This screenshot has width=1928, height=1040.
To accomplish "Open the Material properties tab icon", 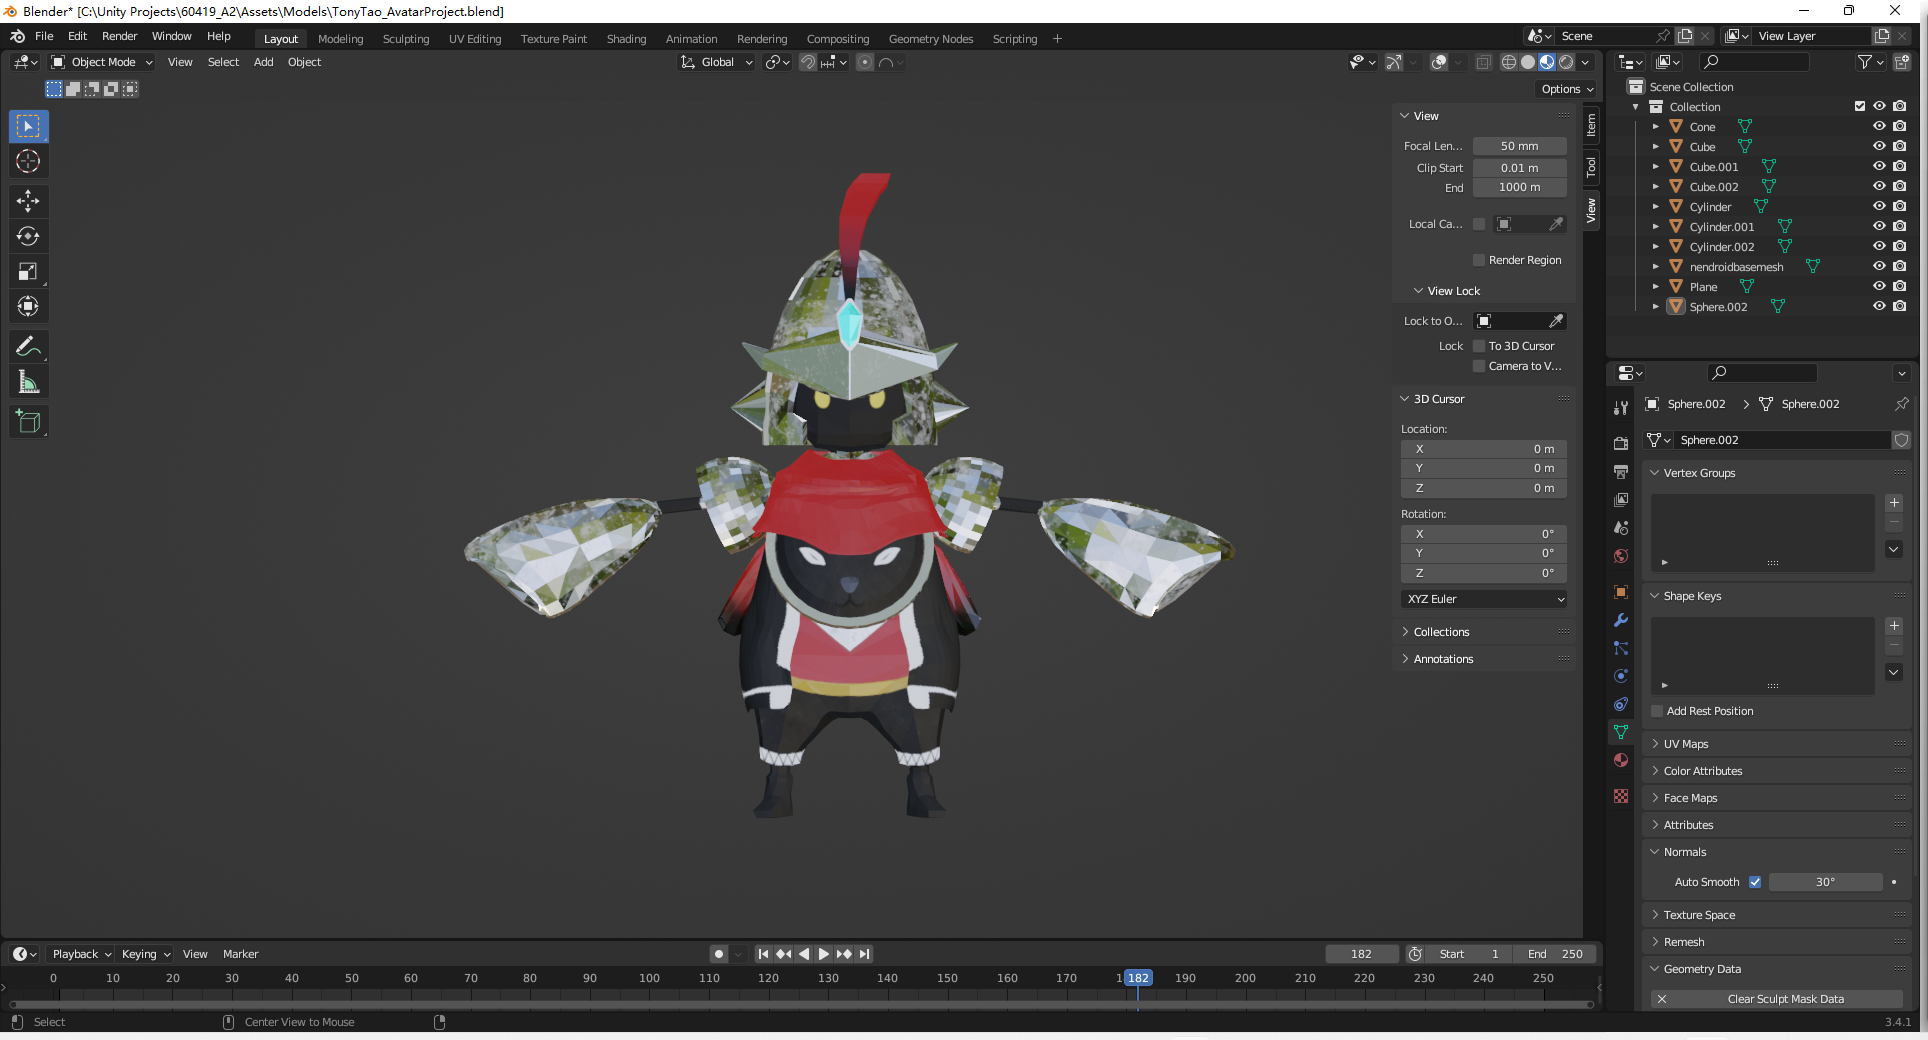I will (x=1621, y=760).
